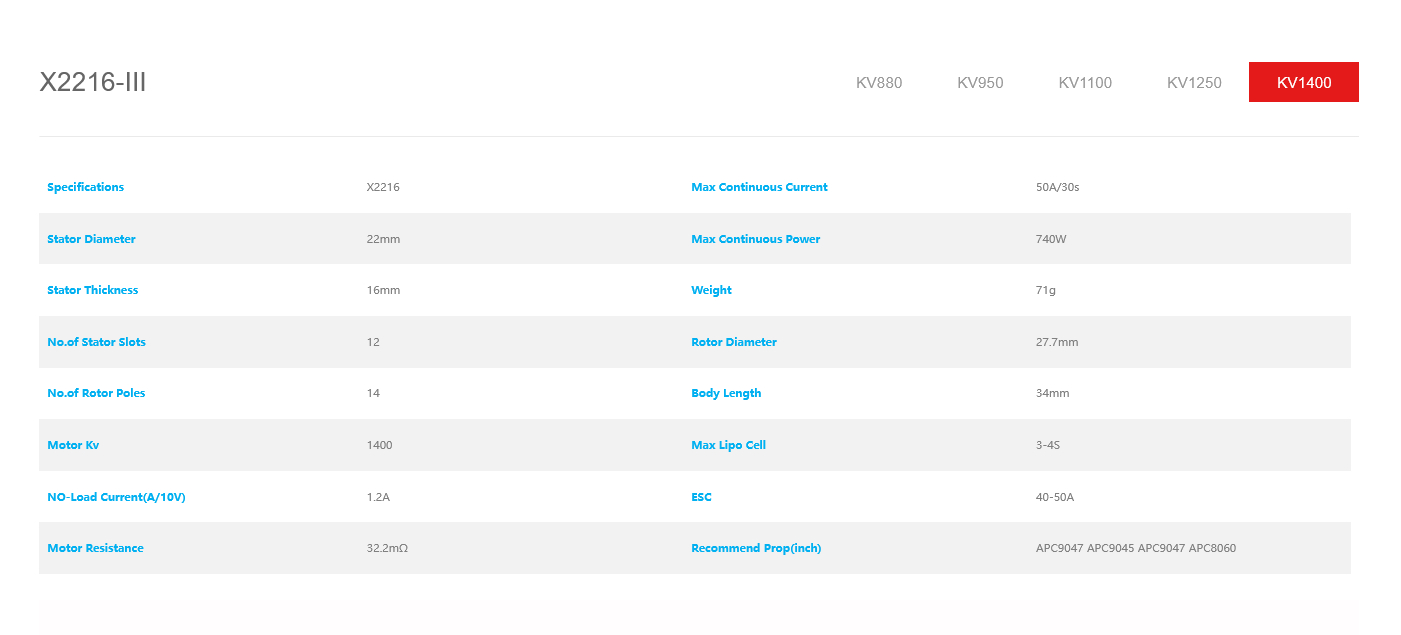Screen dimensions: 1401x635
Task: Click the 40-50A ESC value
Action: tap(1055, 497)
